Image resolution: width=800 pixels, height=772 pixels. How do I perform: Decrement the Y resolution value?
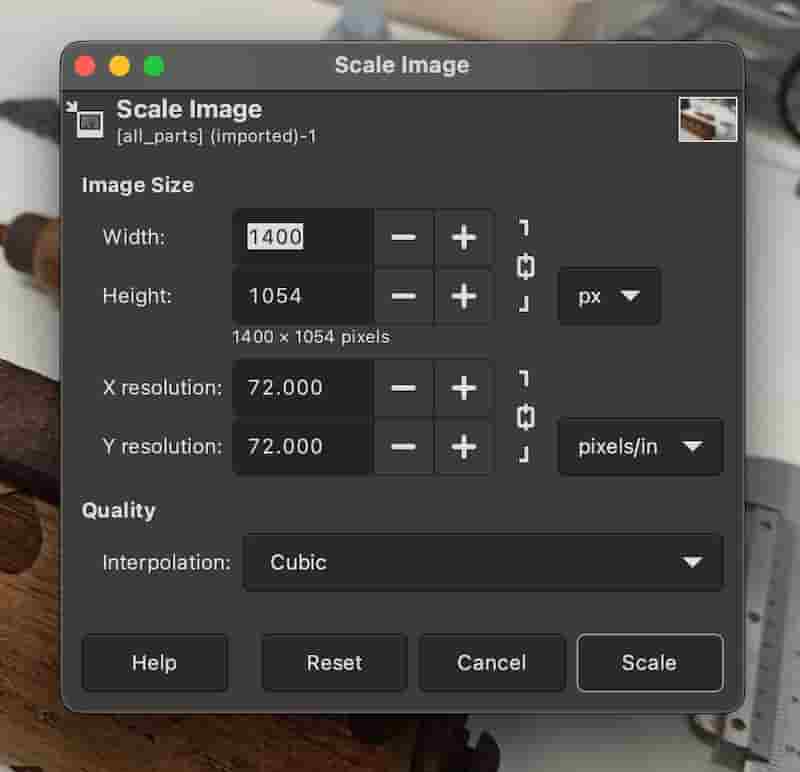coord(404,447)
